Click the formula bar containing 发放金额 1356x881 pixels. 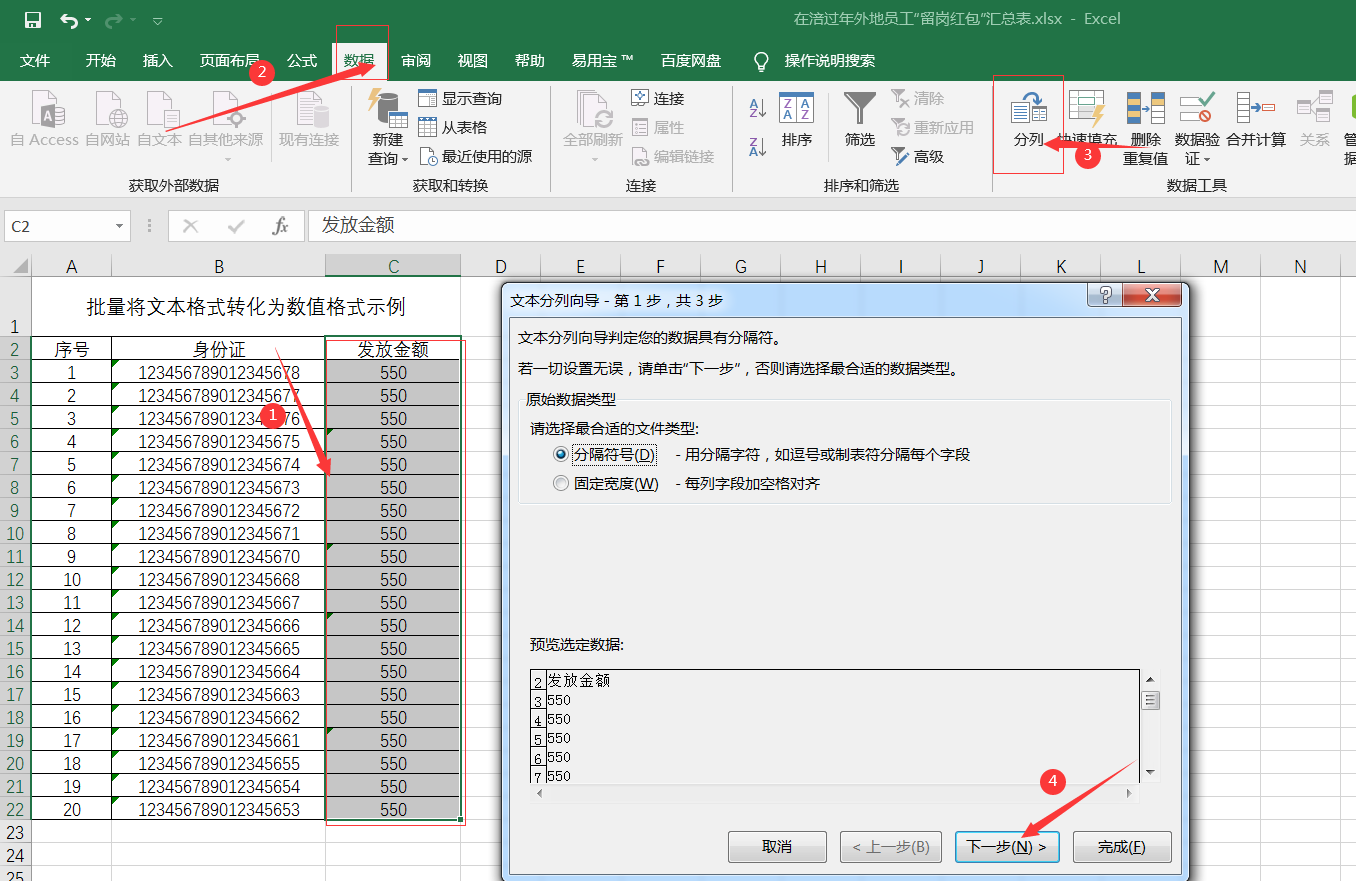tap(830, 226)
